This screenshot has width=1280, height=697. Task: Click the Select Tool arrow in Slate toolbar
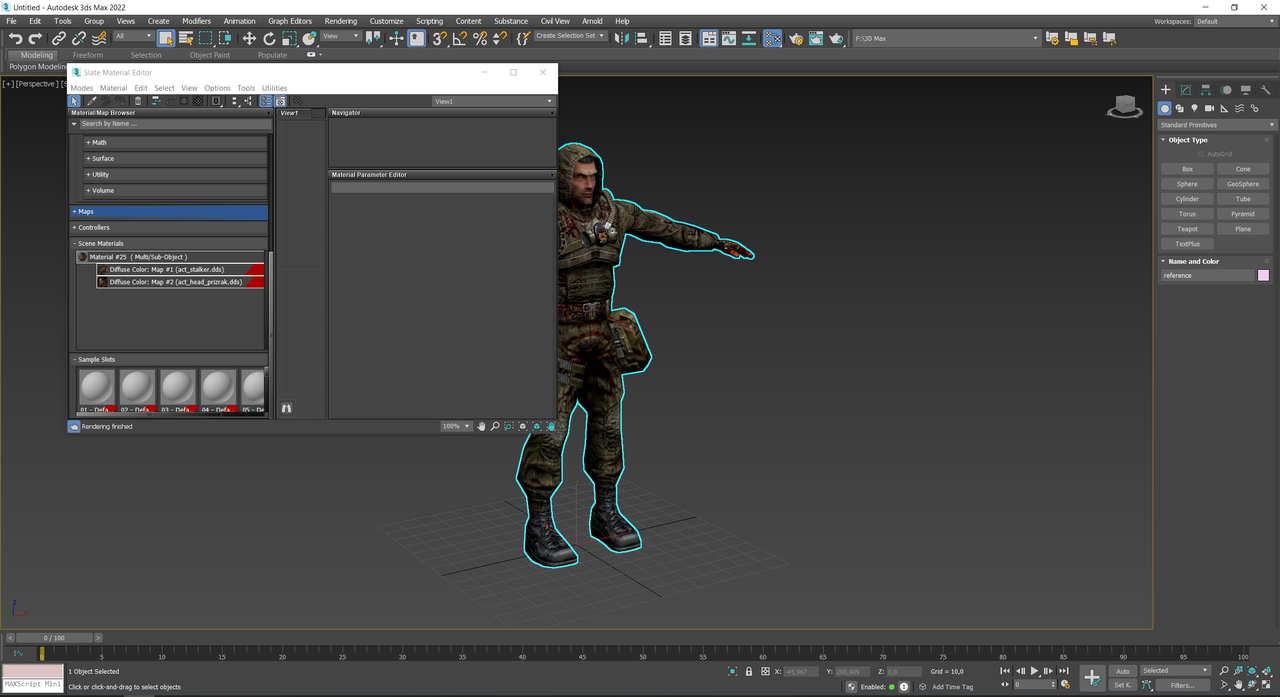click(x=74, y=101)
